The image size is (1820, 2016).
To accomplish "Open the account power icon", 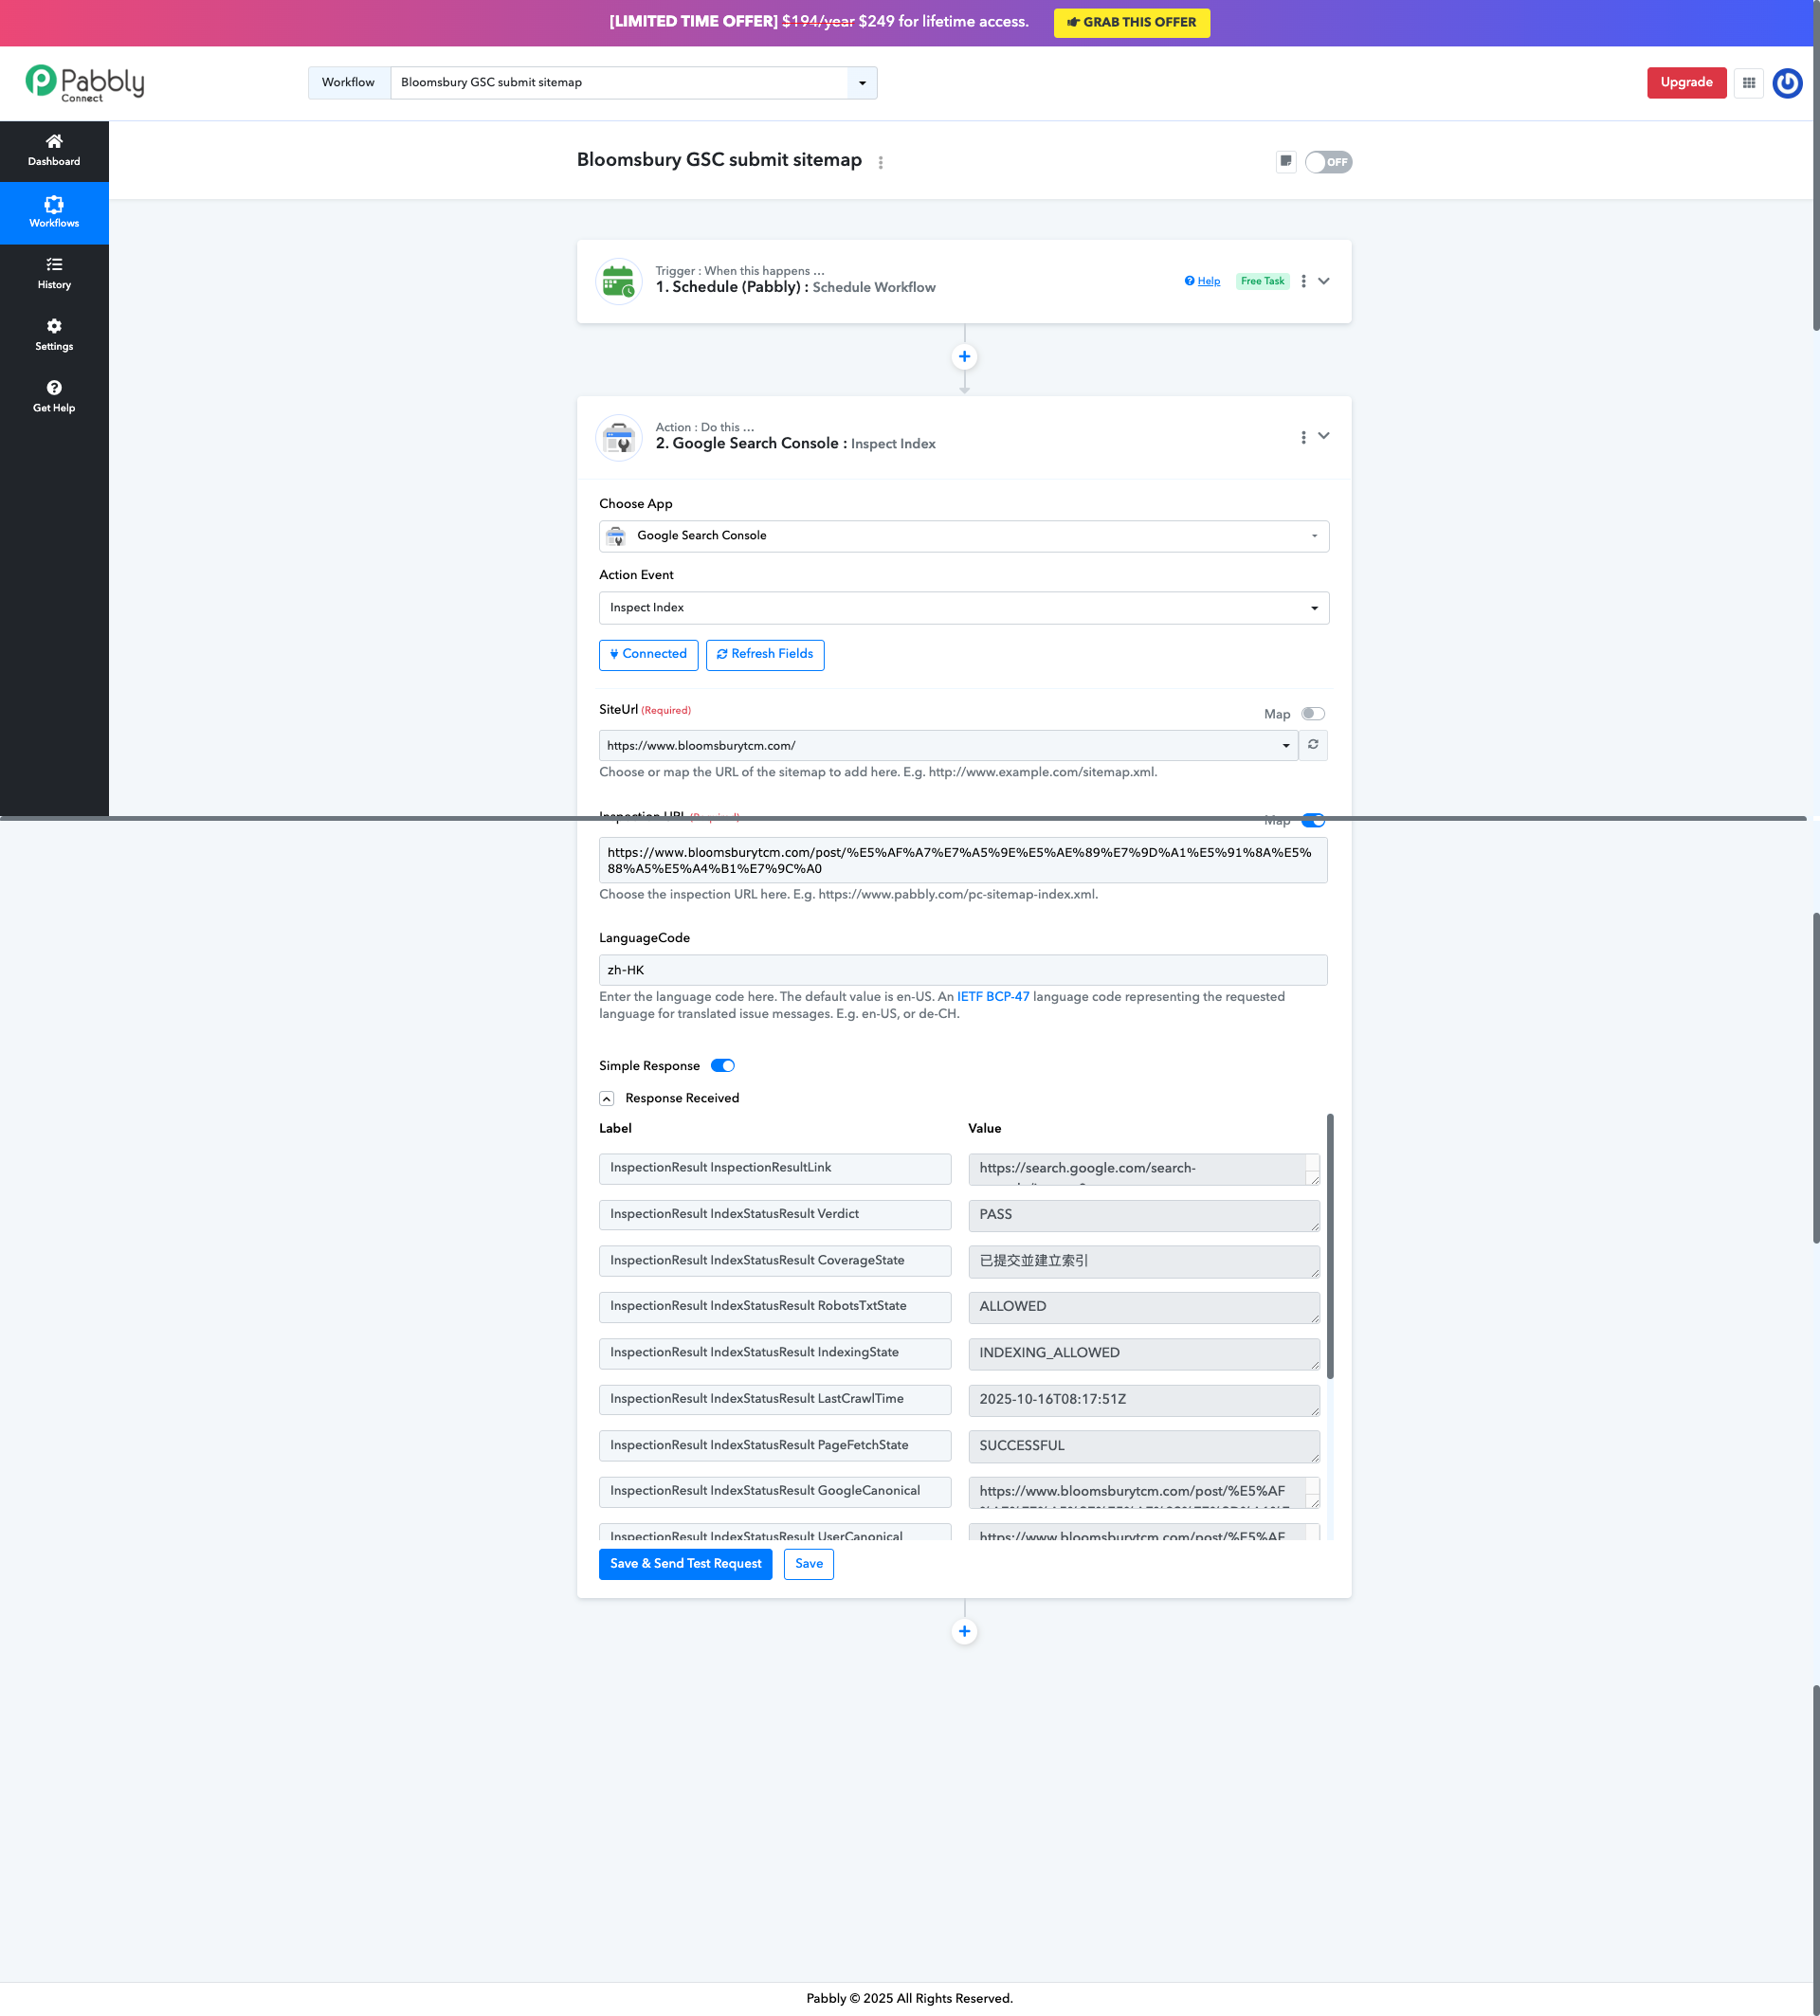I will click(1787, 83).
